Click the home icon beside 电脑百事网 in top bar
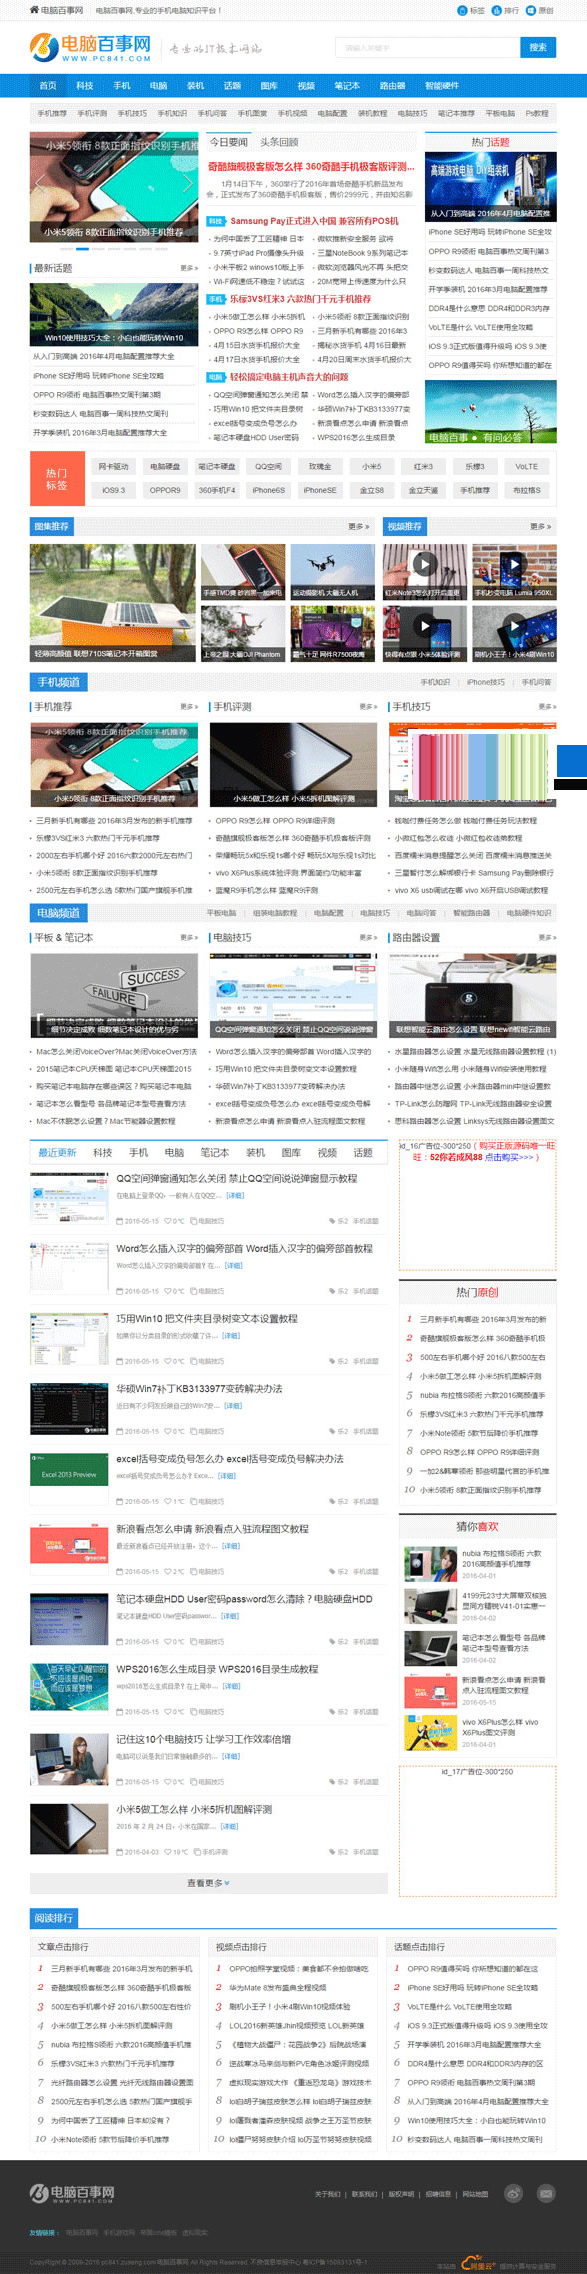Viewport: 587px width, 2274px height. pos(35,10)
